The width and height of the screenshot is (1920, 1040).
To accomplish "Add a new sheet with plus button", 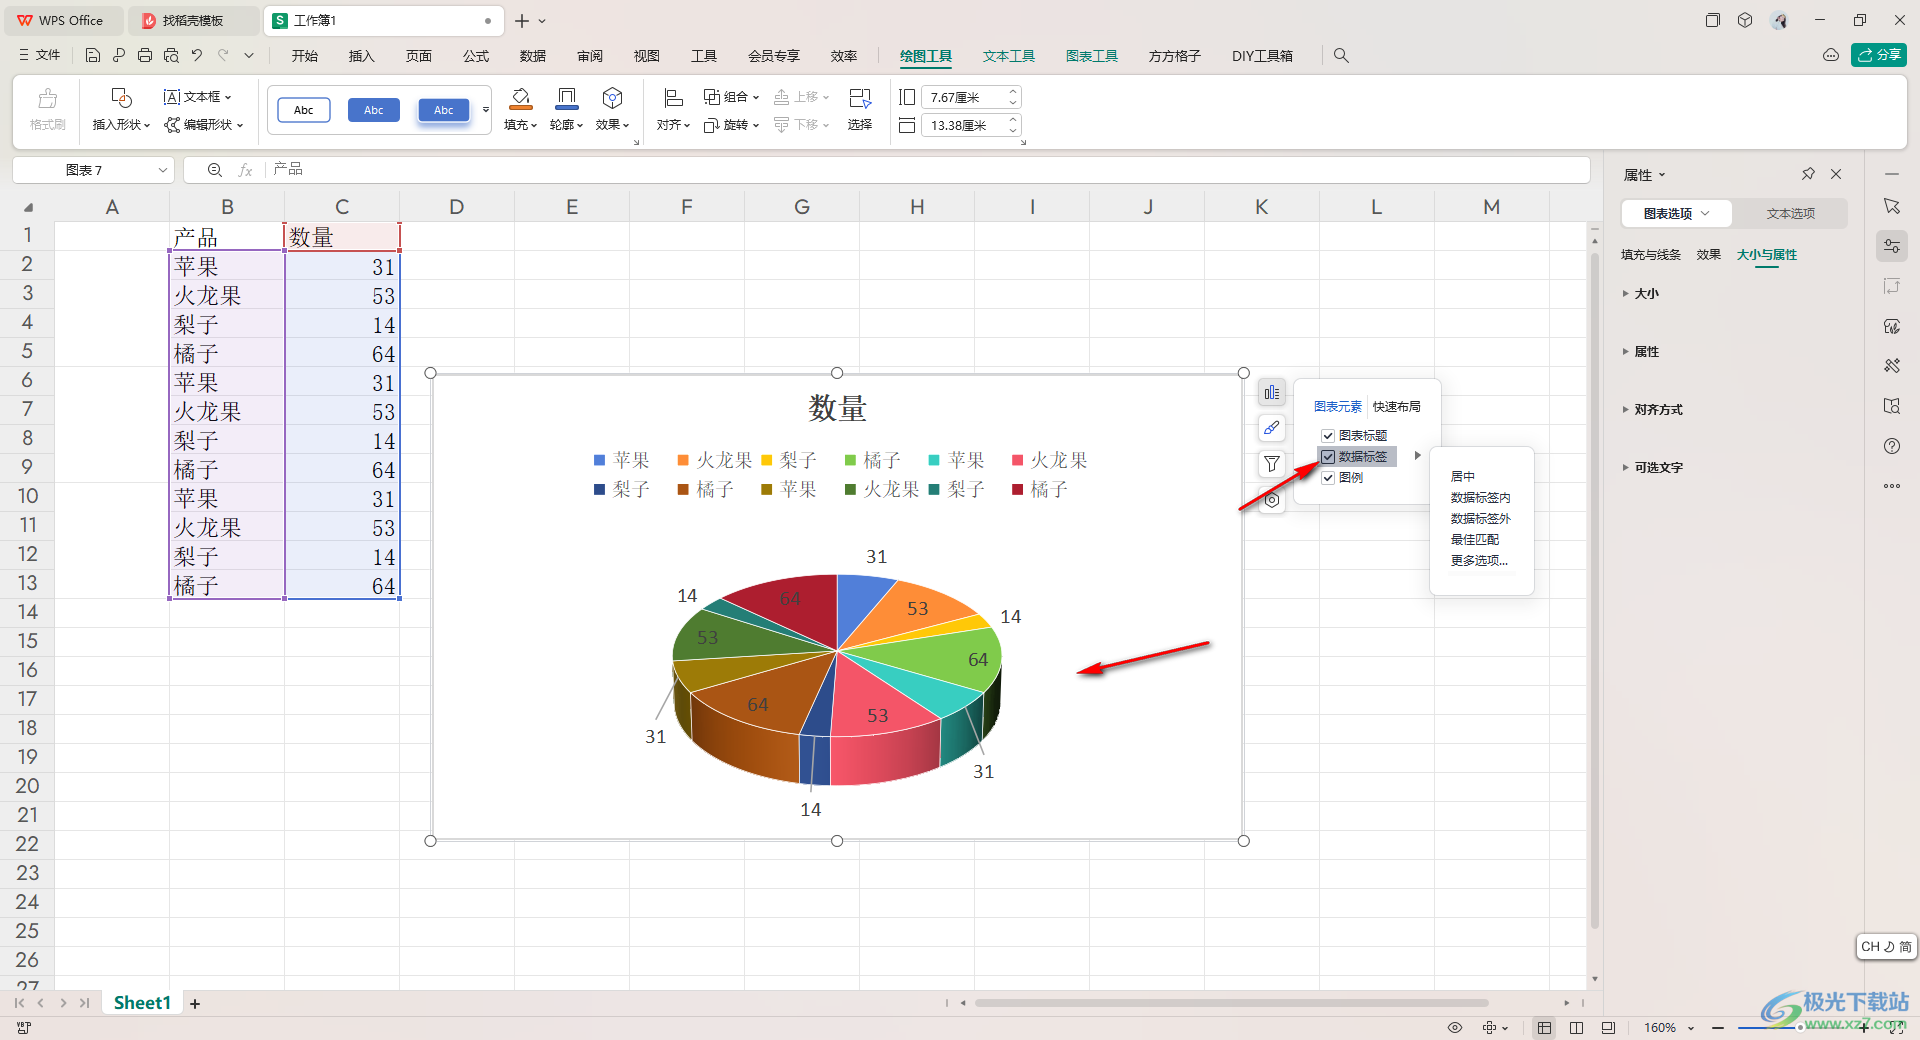I will tap(196, 1004).
